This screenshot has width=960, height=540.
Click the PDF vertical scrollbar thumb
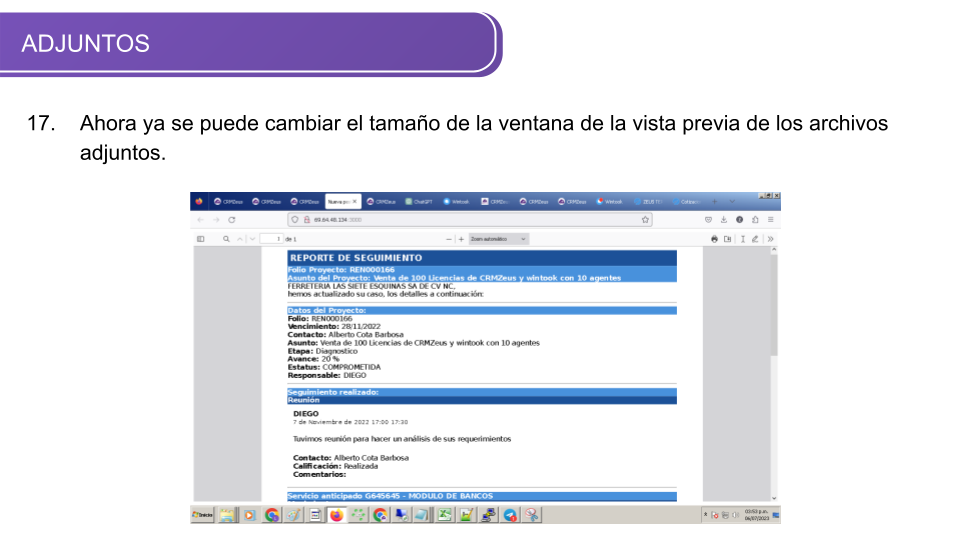[x=774, y=305]
